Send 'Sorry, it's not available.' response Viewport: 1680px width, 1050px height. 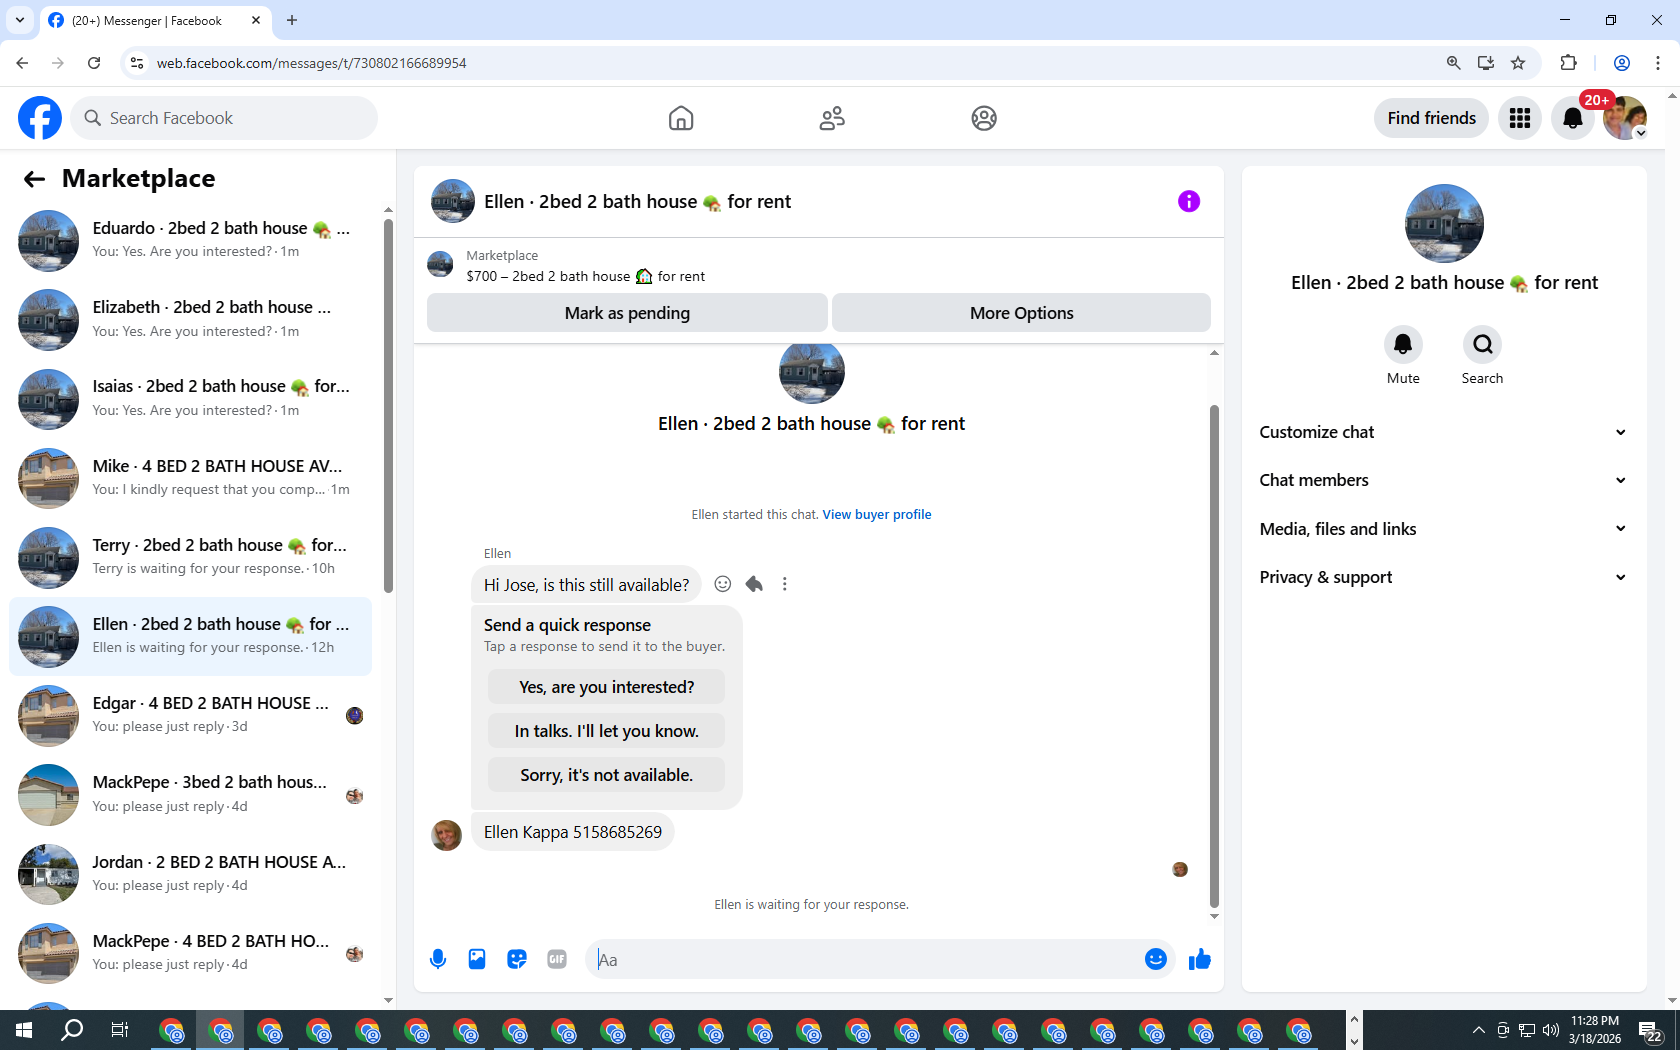pos(606,775)
